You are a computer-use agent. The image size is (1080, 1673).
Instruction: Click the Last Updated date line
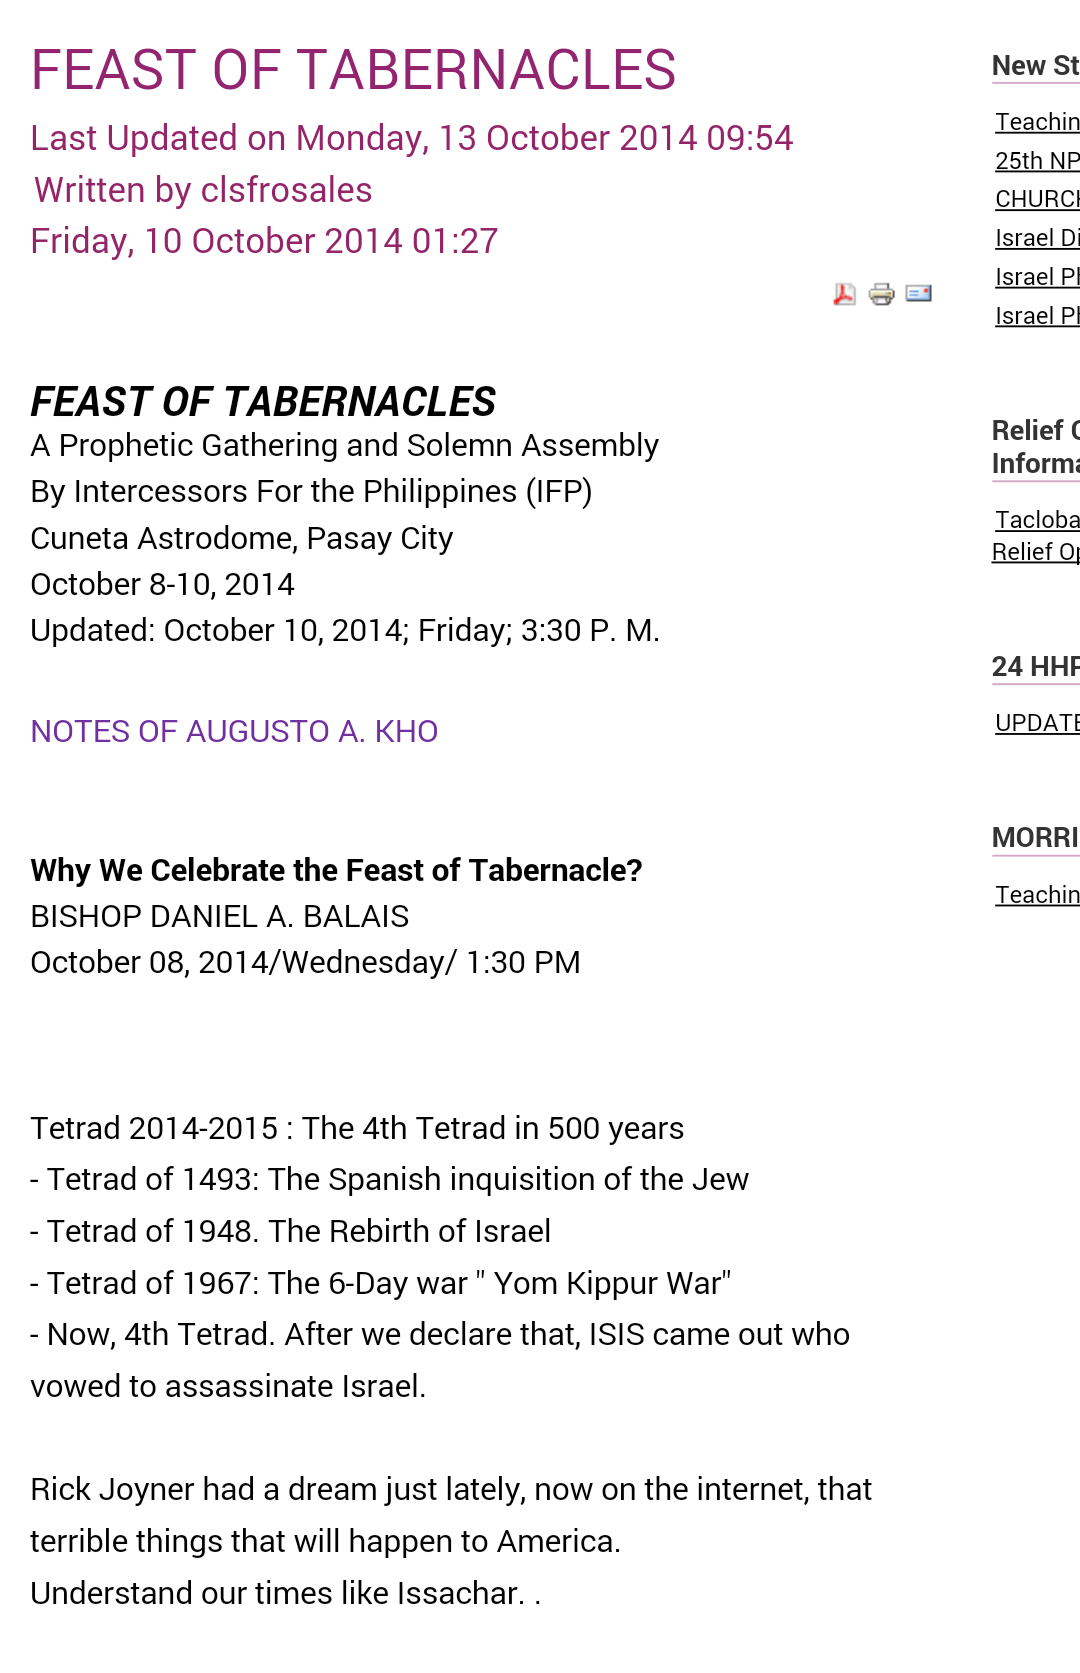[x=411, y=138]
